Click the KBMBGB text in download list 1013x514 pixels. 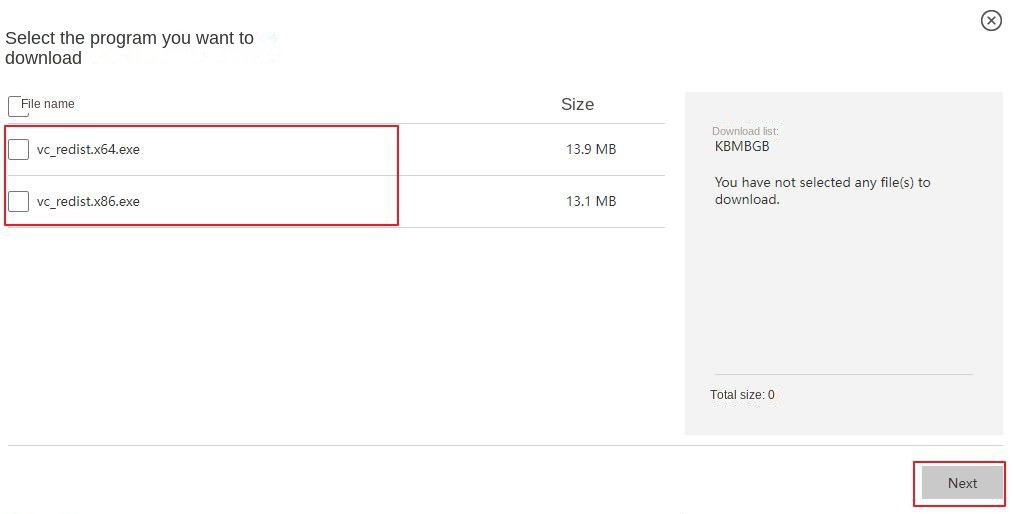pos(742,146)
